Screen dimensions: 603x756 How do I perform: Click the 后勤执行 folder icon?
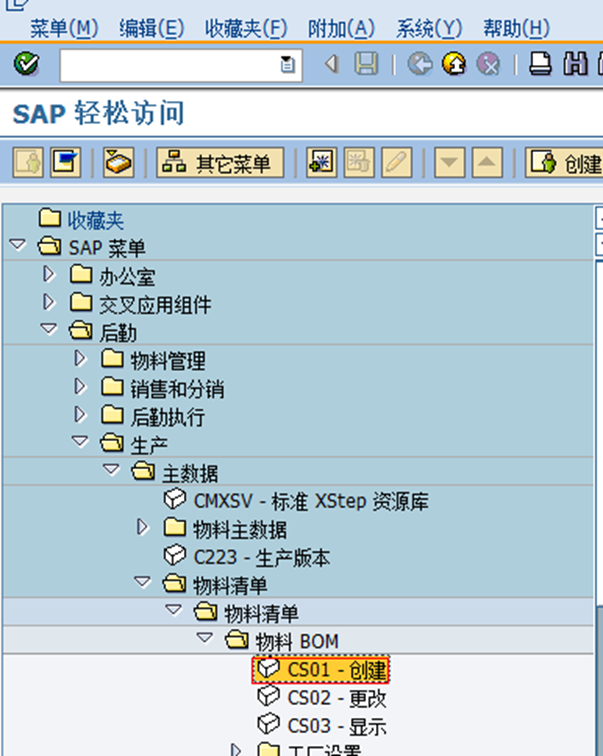[x=112, y=415]
